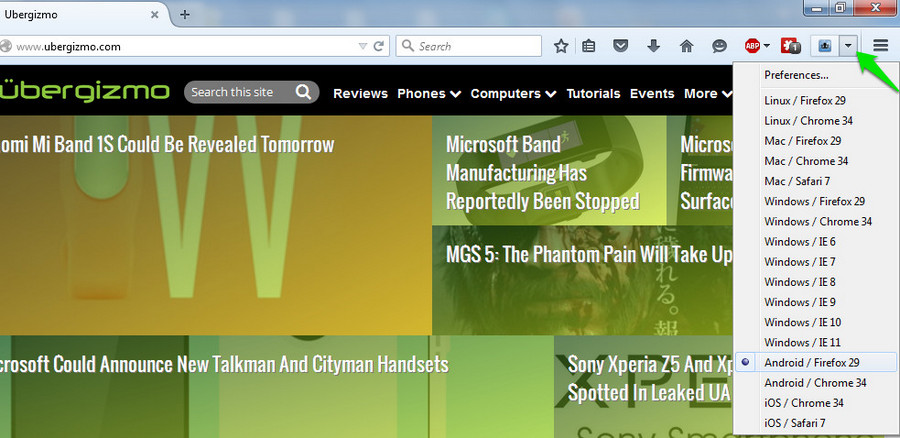Expand the More navigation menu
This screenshot has width=900, height=438.
tap(708, 94)
